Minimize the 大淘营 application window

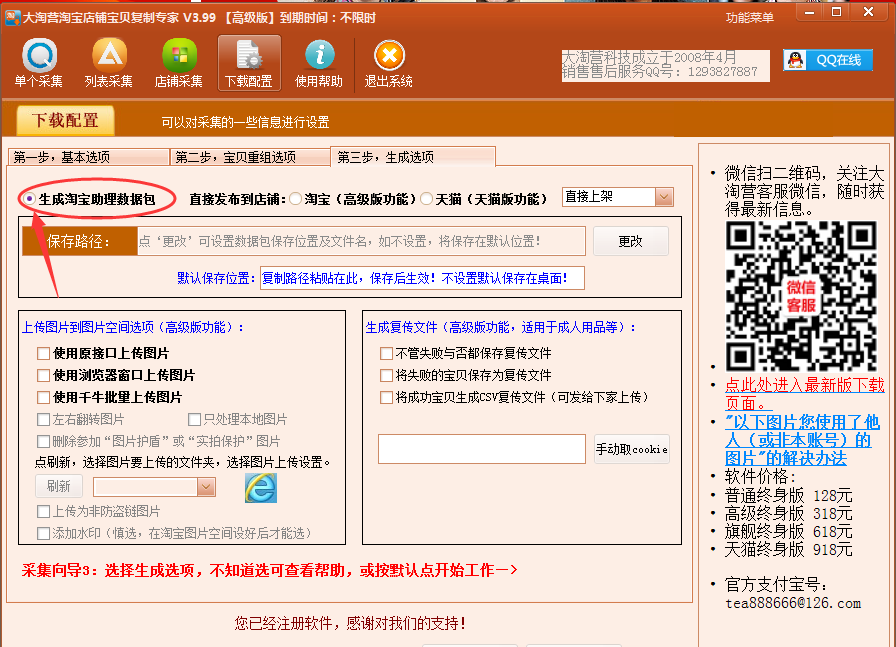point(810,12)
